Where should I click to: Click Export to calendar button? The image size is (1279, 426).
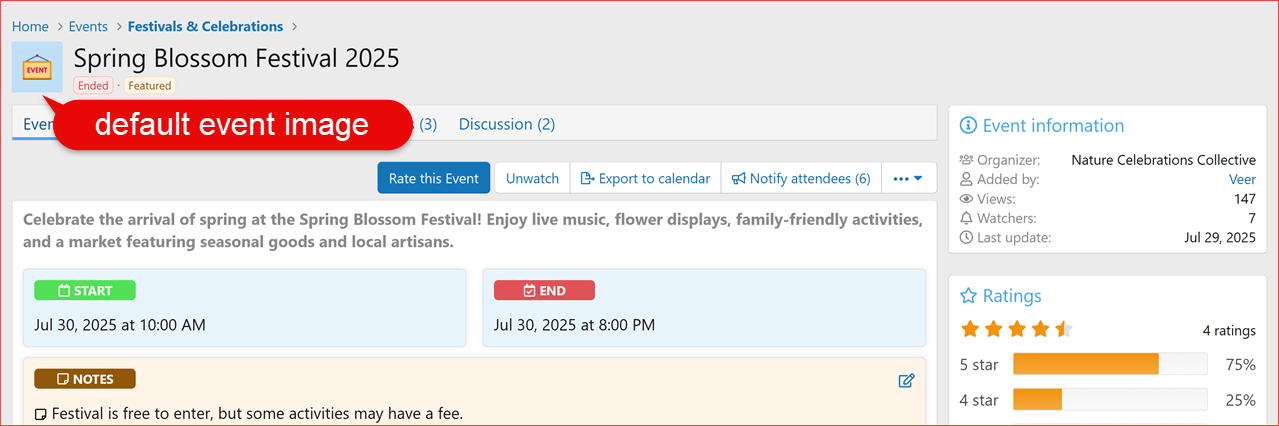pos(645,179)
